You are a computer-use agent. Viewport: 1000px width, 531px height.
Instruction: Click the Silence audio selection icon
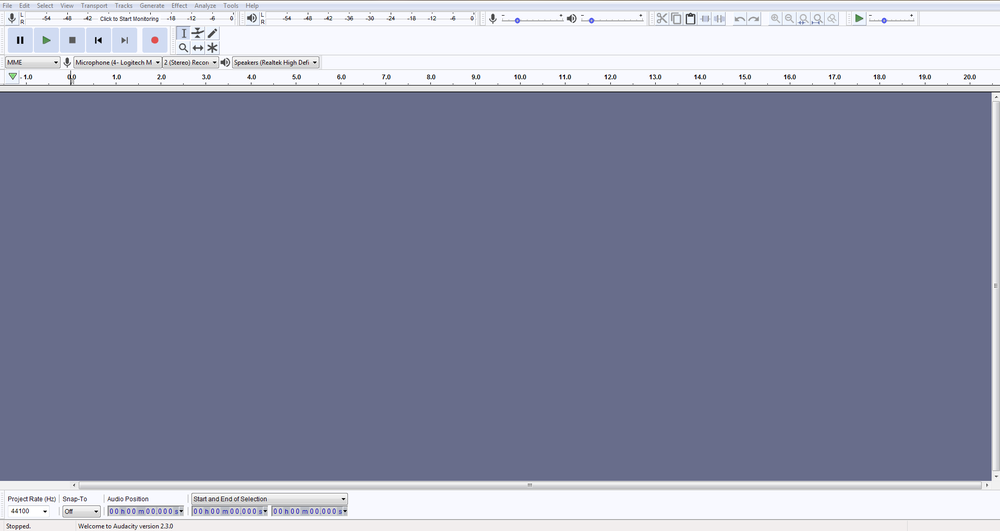click(x=719, y=18)
